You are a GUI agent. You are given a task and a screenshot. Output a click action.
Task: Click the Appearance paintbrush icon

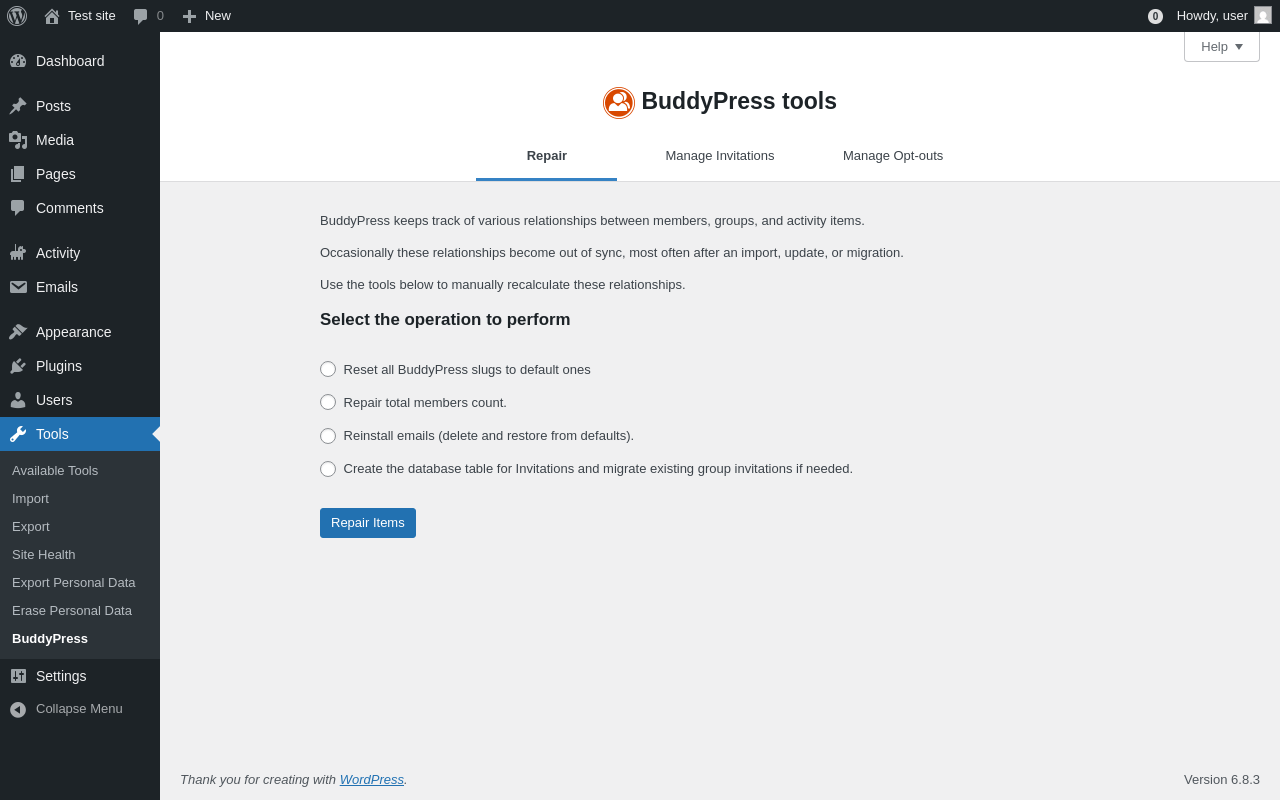coord(18,332)
